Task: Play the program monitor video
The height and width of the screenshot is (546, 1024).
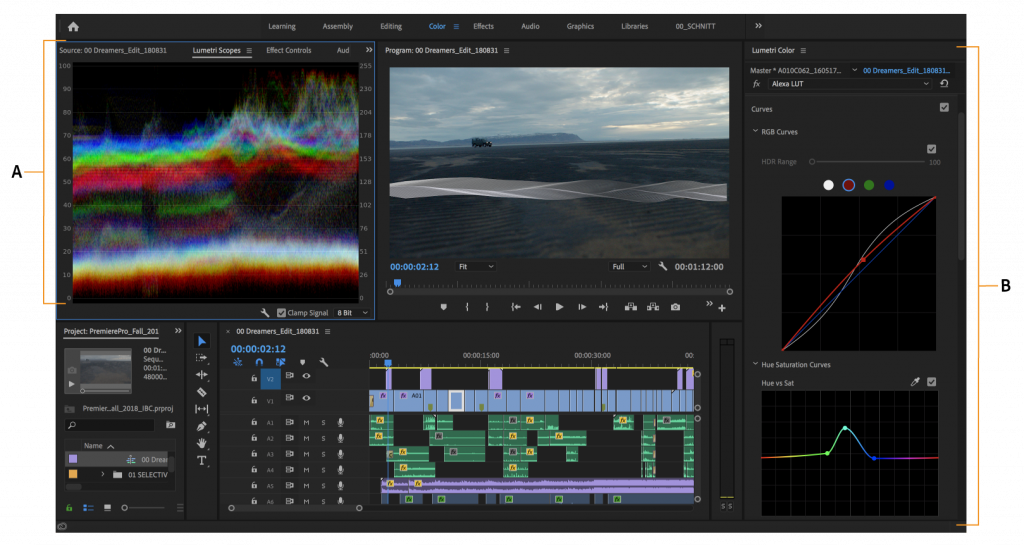Action: click(559, 307)
